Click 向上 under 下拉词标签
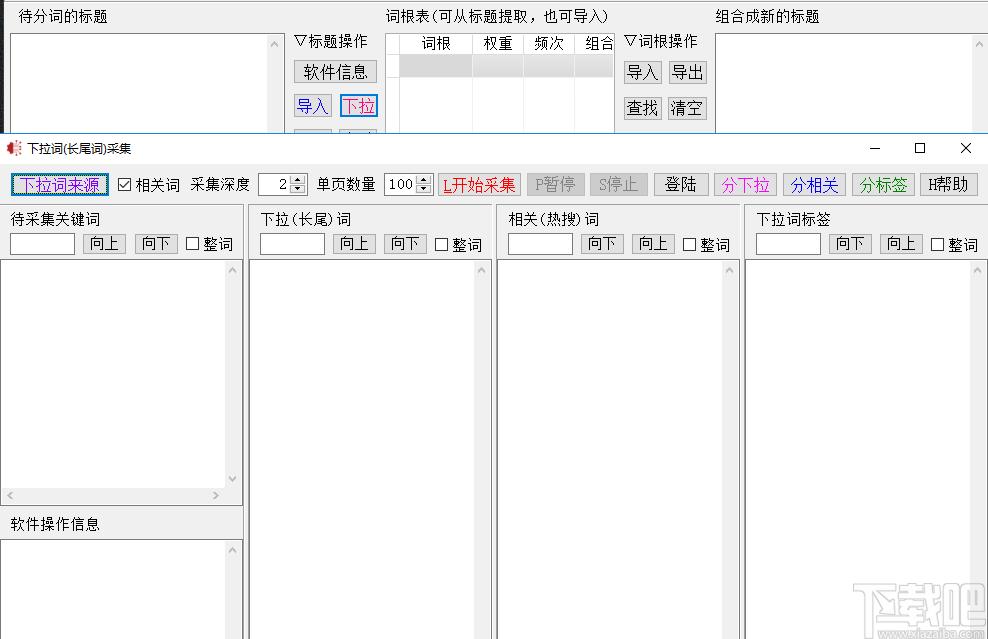This screenshot has height=639, width=988. pos(902,244)
